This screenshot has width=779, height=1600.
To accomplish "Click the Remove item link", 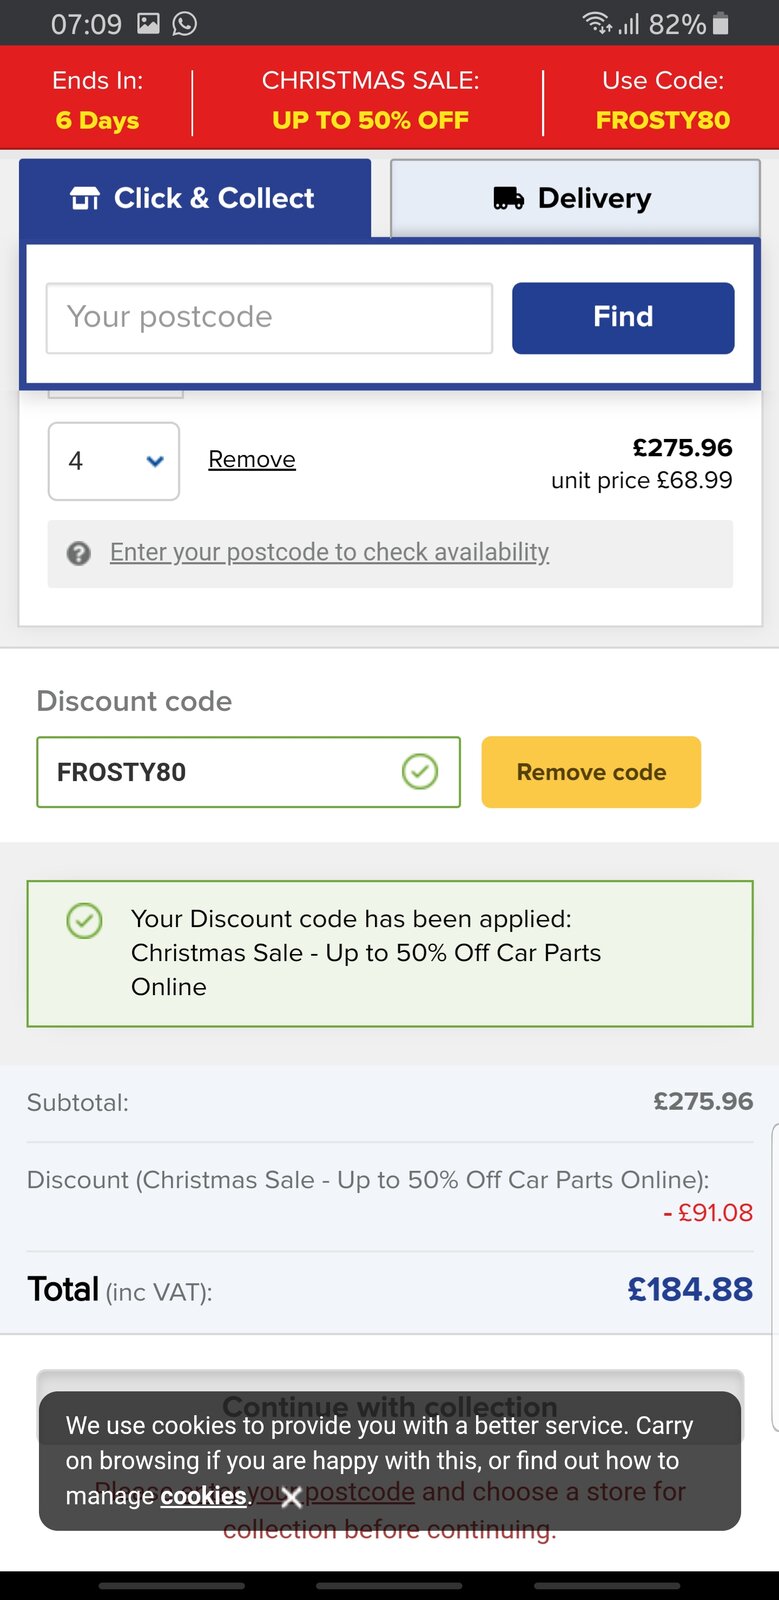I will coord(252,460).
